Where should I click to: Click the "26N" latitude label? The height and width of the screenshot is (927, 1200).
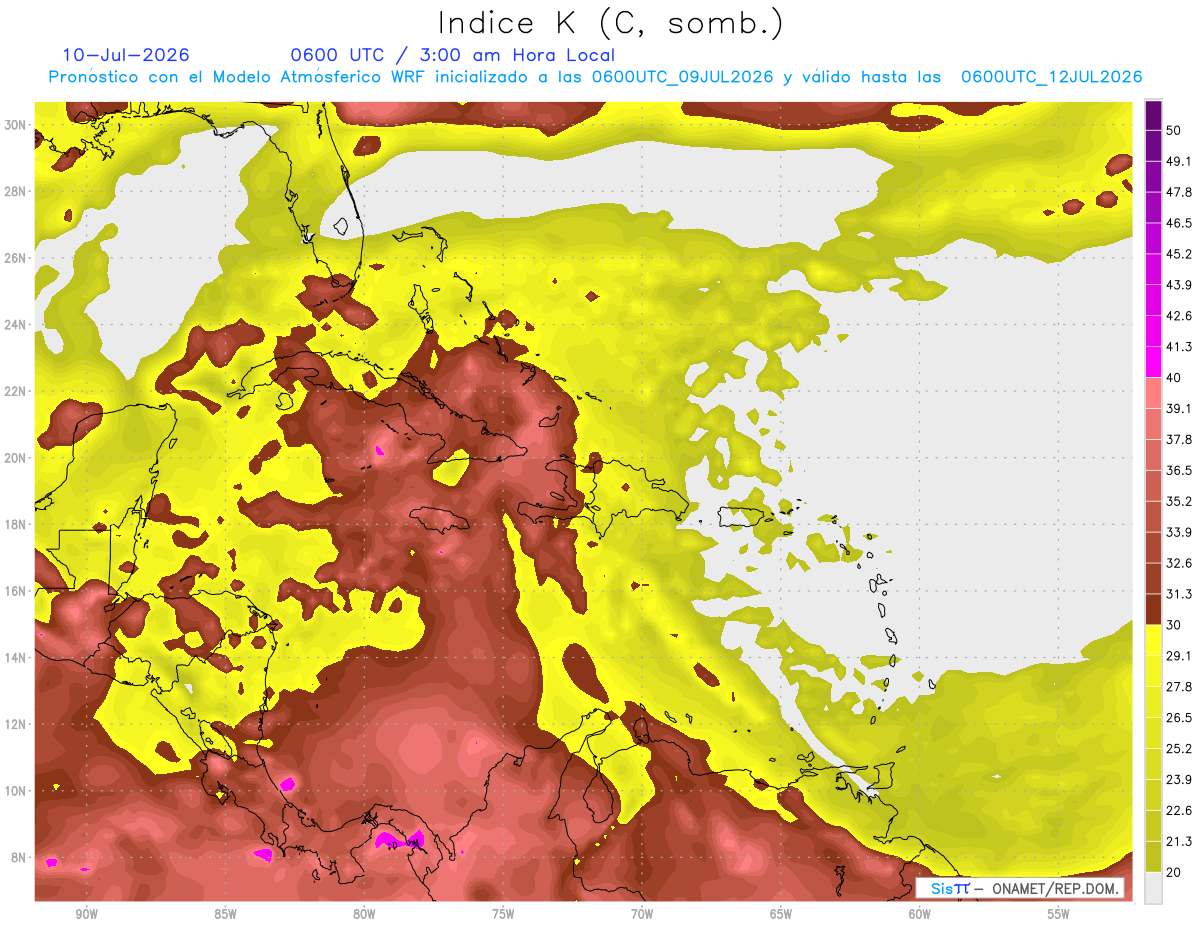click(x=16, y=258)
